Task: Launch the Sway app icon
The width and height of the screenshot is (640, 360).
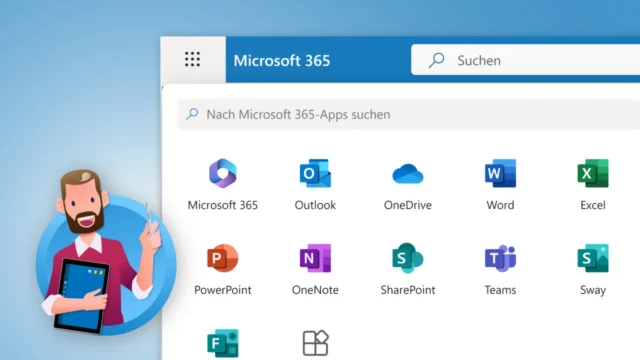Action: [x=593, y=258]
